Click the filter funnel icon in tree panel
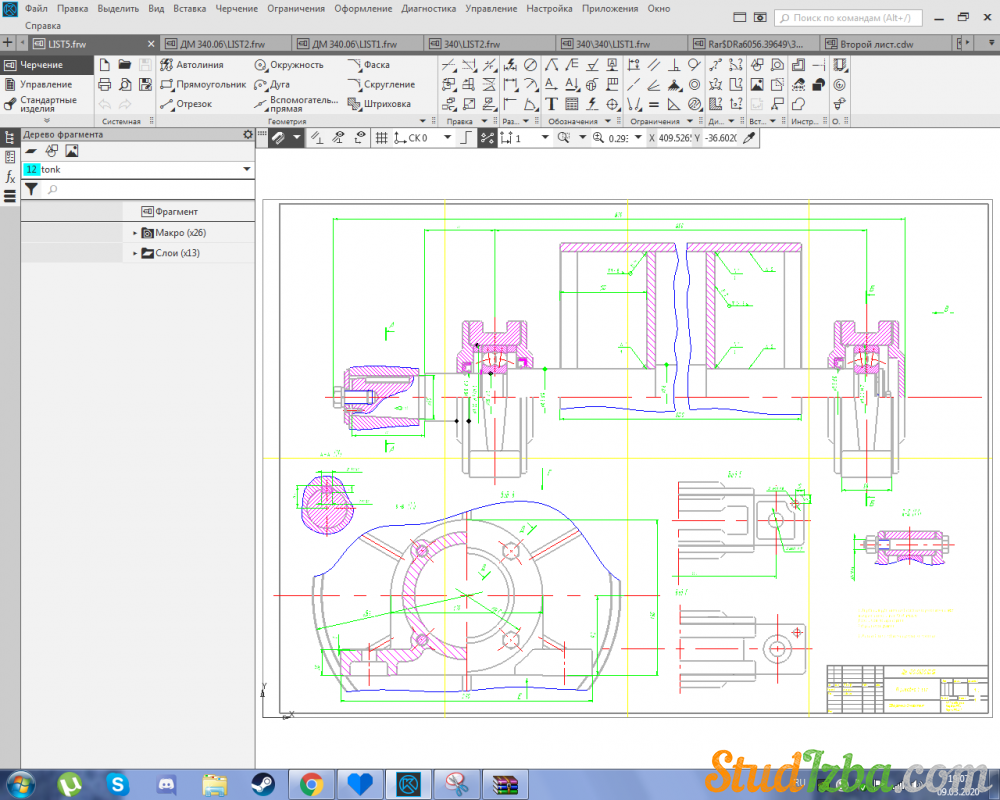This screenshot has width=1000, height=800. tap(31, 189)
